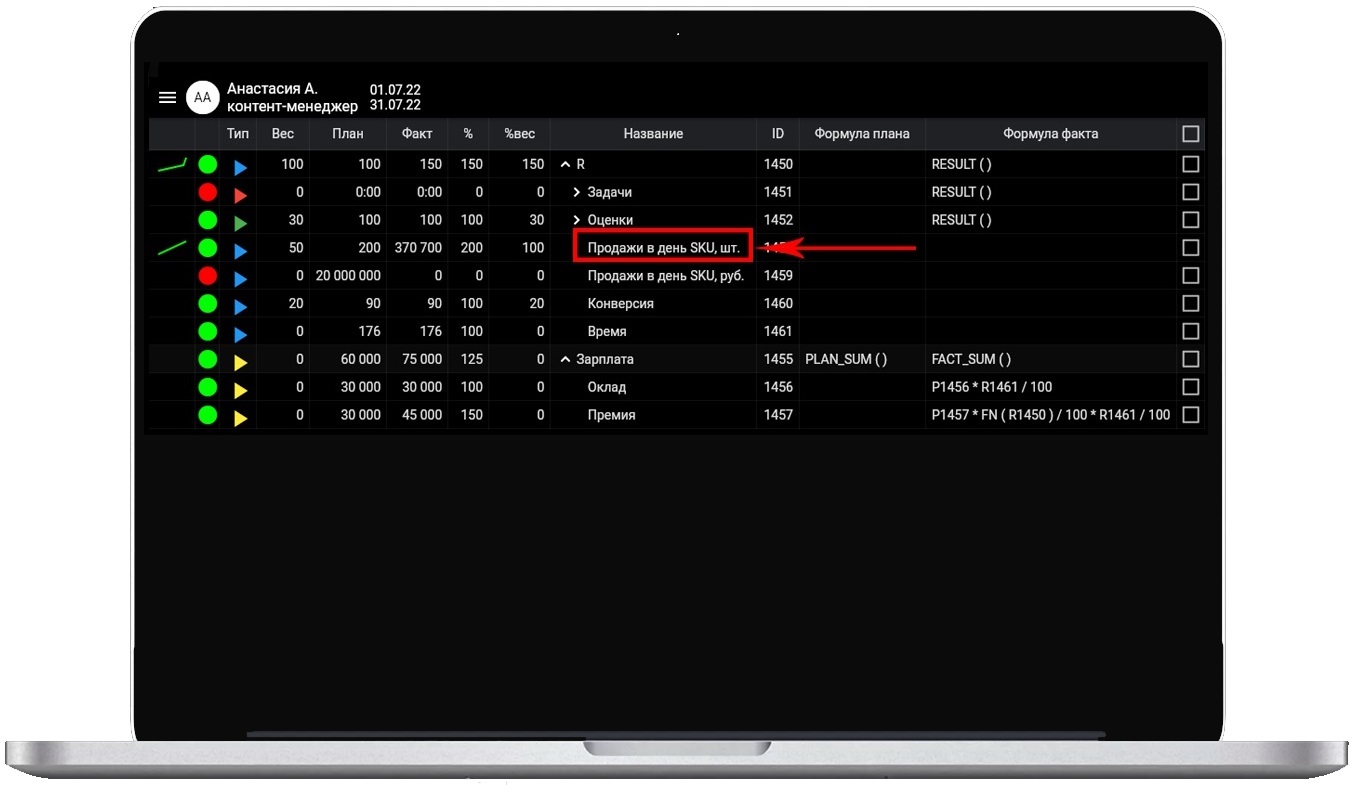1352x785 pixels.
Task: Click the yellow play icon in Зарплата row
Action: click(240, 360)
